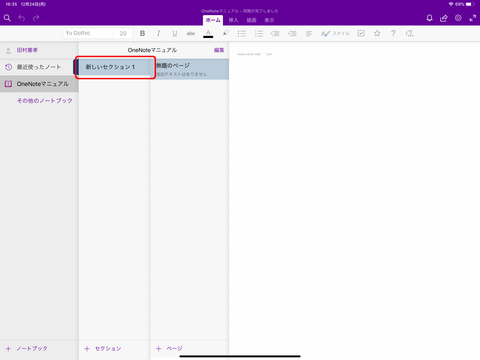The height and width of the screenshot is (360, 480).
Task: Open the search magnifier icon
Action: pos(7,18)
